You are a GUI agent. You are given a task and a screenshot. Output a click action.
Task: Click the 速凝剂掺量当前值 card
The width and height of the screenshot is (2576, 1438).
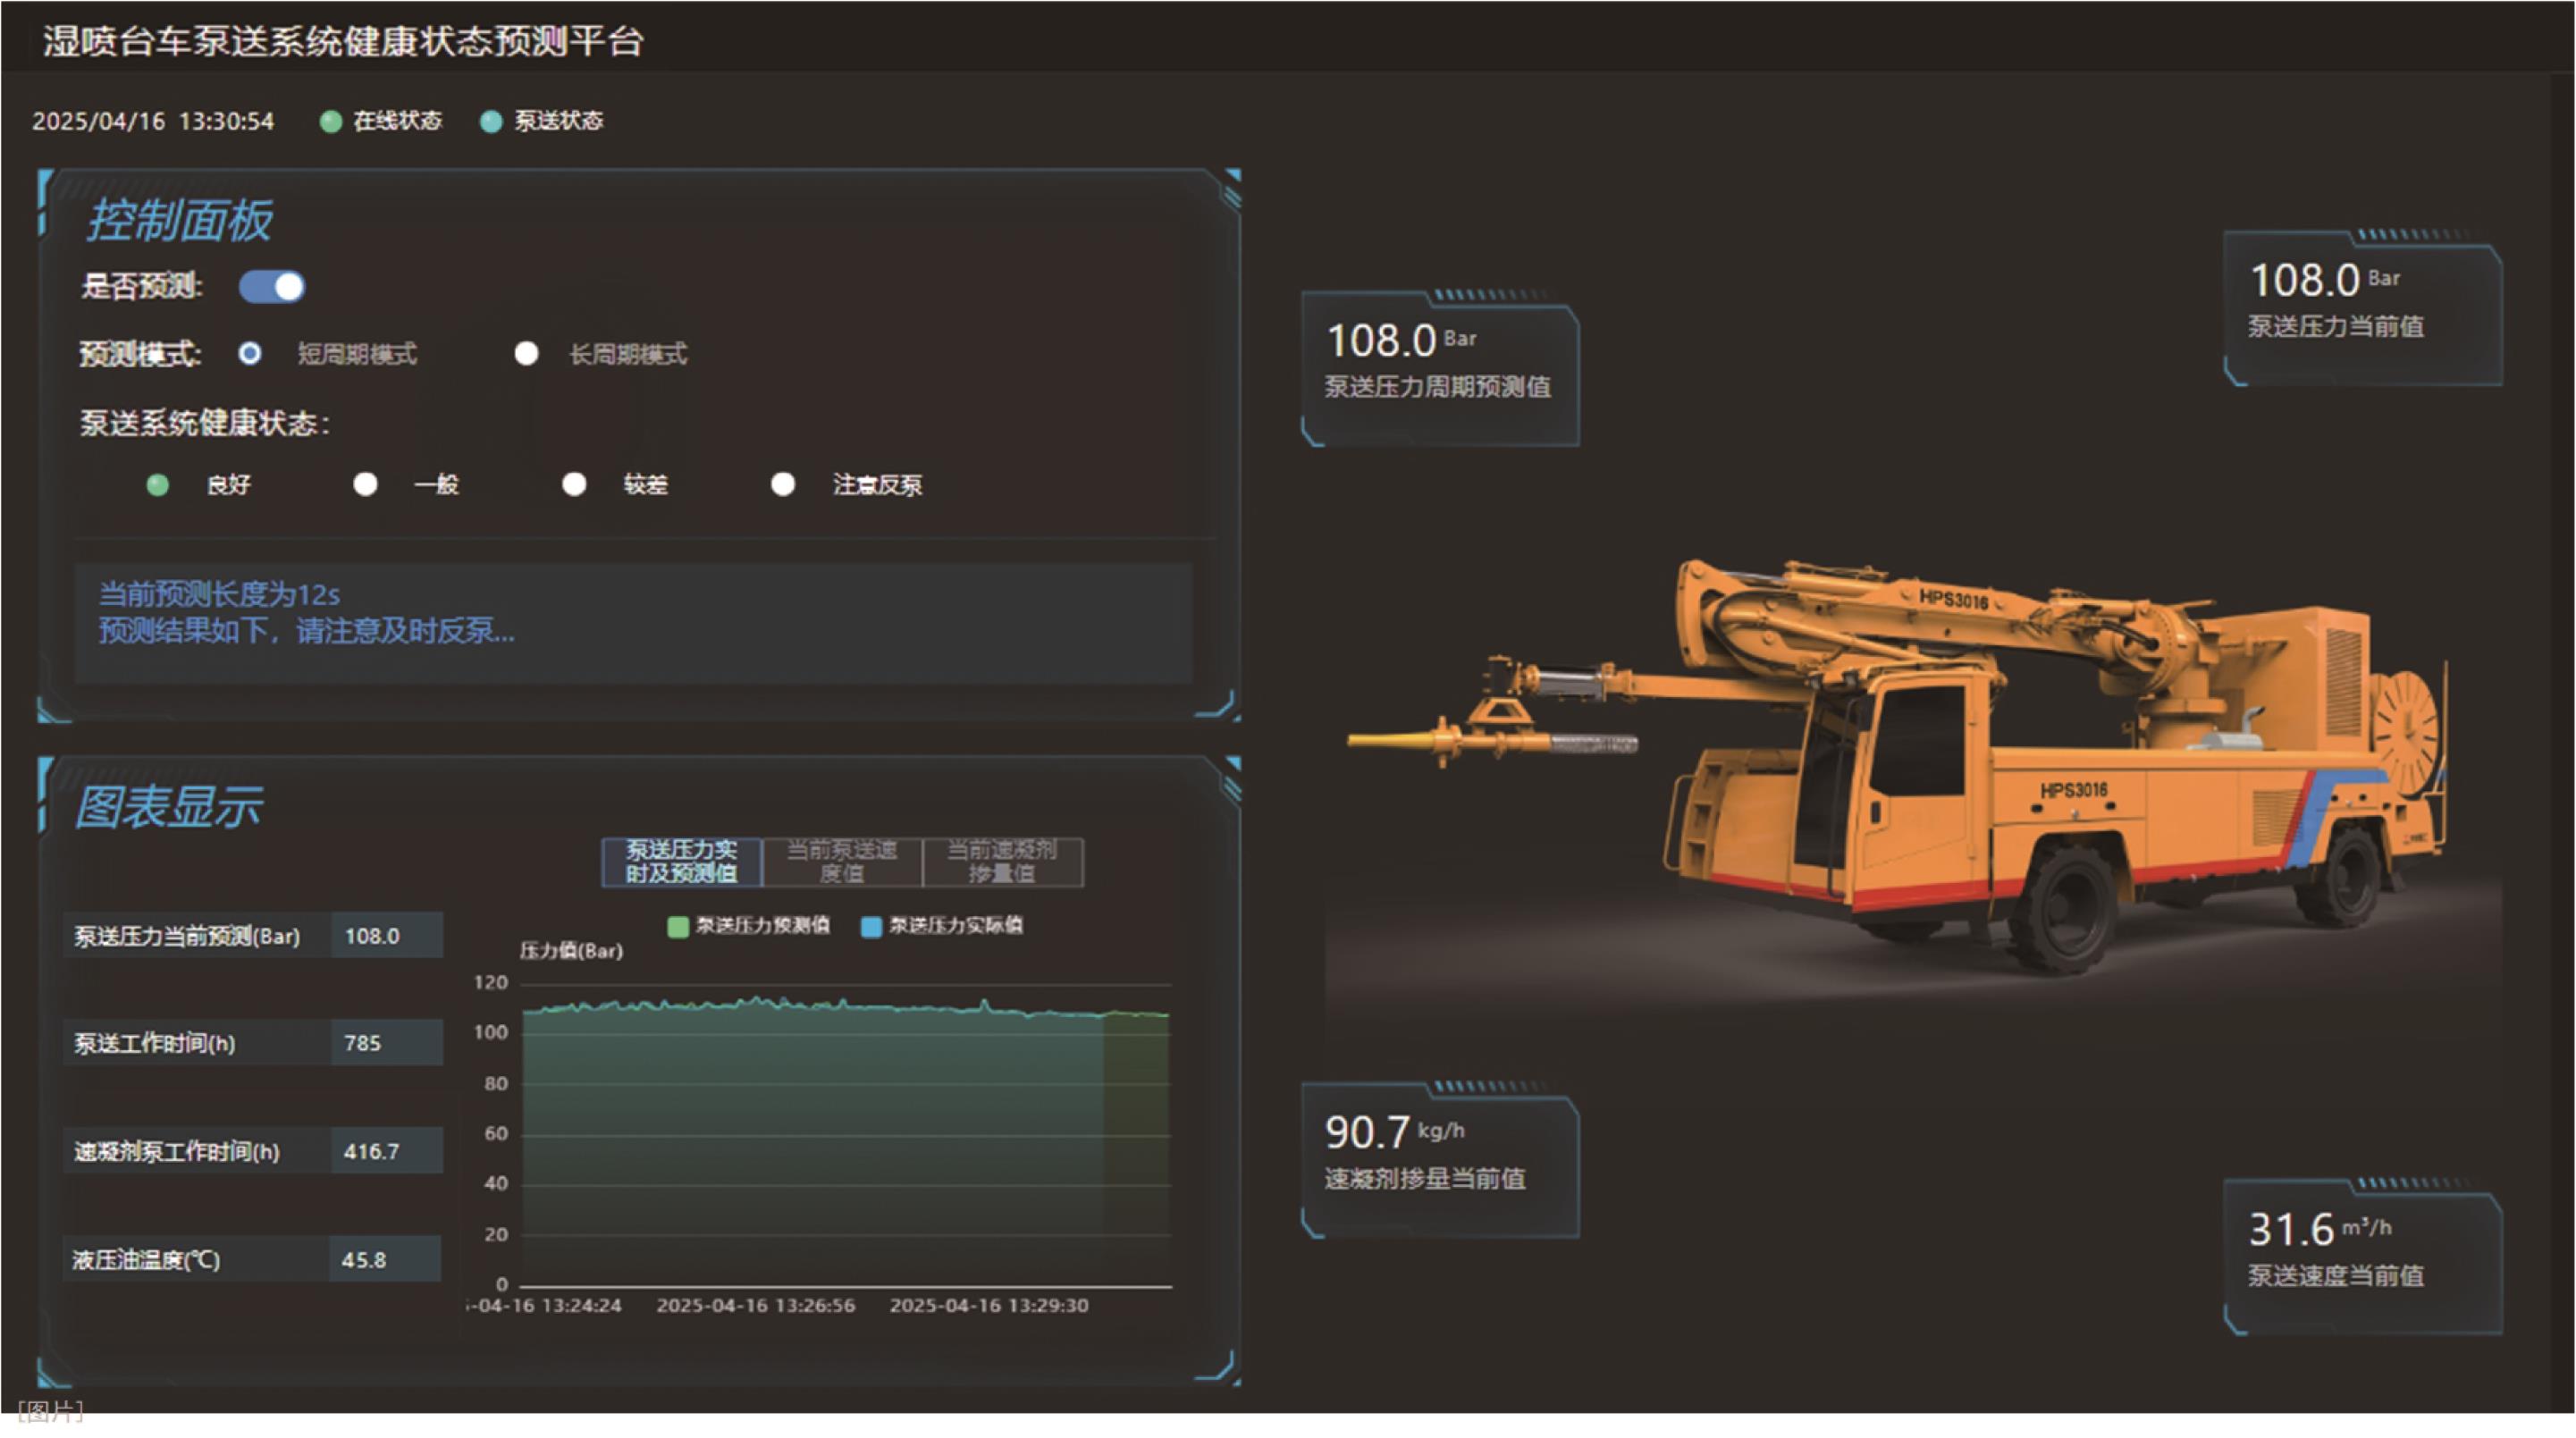tap(1439, 1159)
